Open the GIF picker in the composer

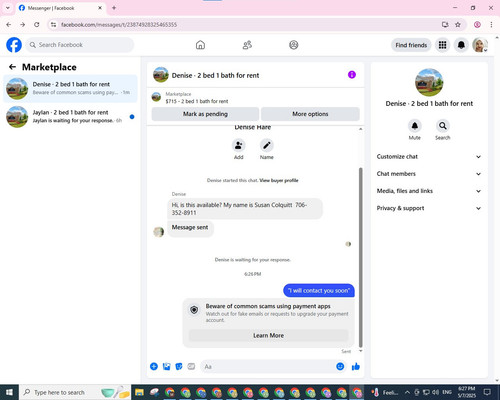(191, 367)
